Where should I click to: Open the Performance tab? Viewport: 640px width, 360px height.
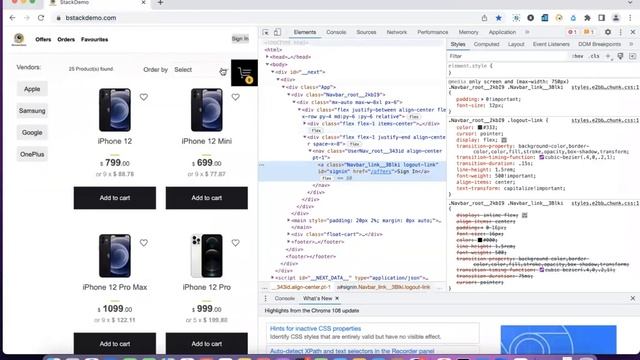[x=433, y=32]
